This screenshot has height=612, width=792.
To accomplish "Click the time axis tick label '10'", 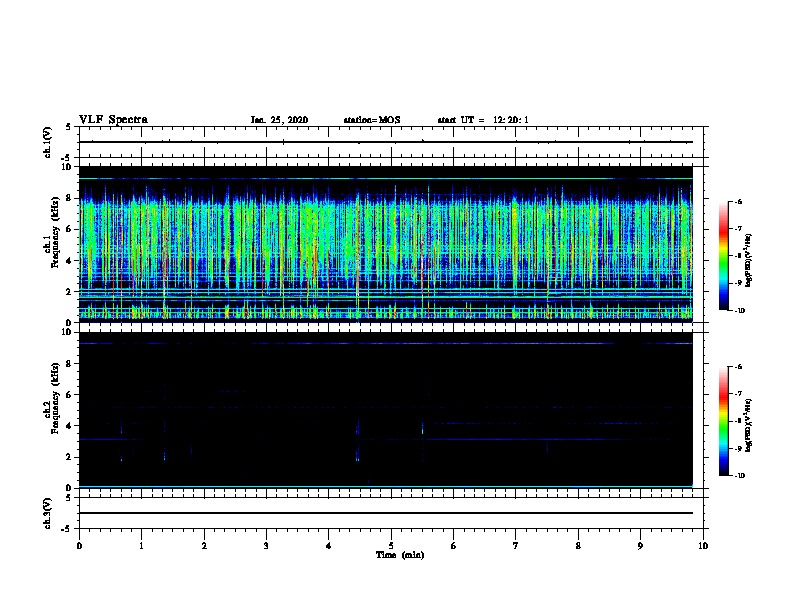I will click(x=703, y=545).
